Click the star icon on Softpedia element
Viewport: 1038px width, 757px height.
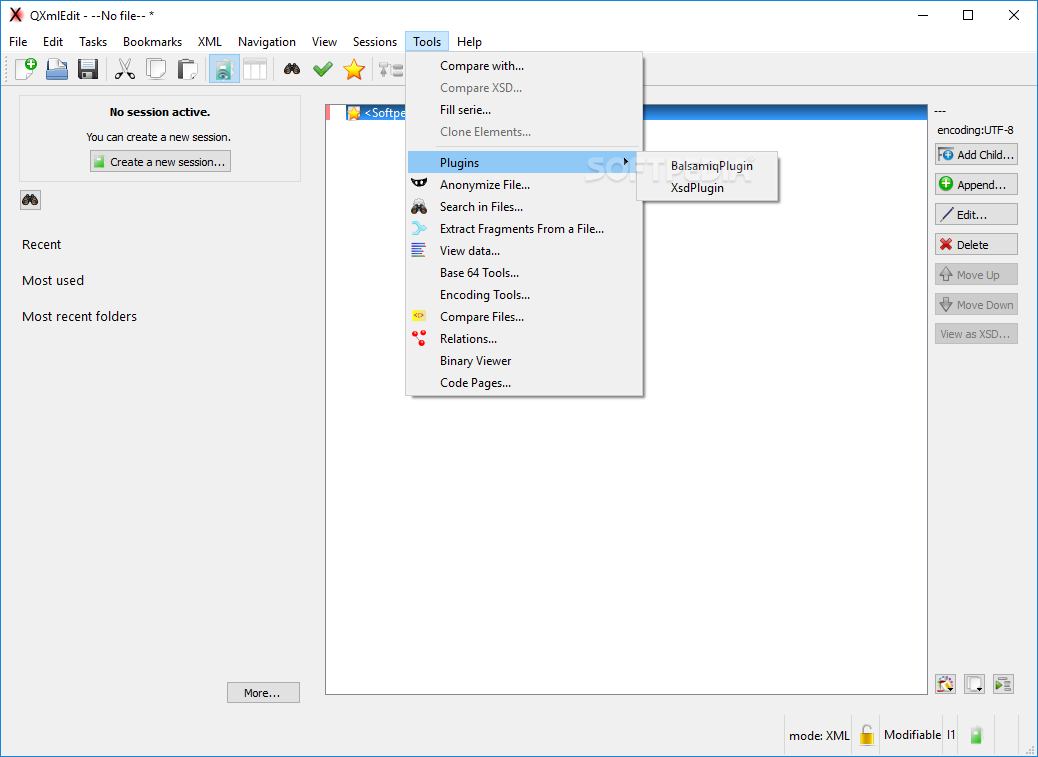(x=354, y=113)
